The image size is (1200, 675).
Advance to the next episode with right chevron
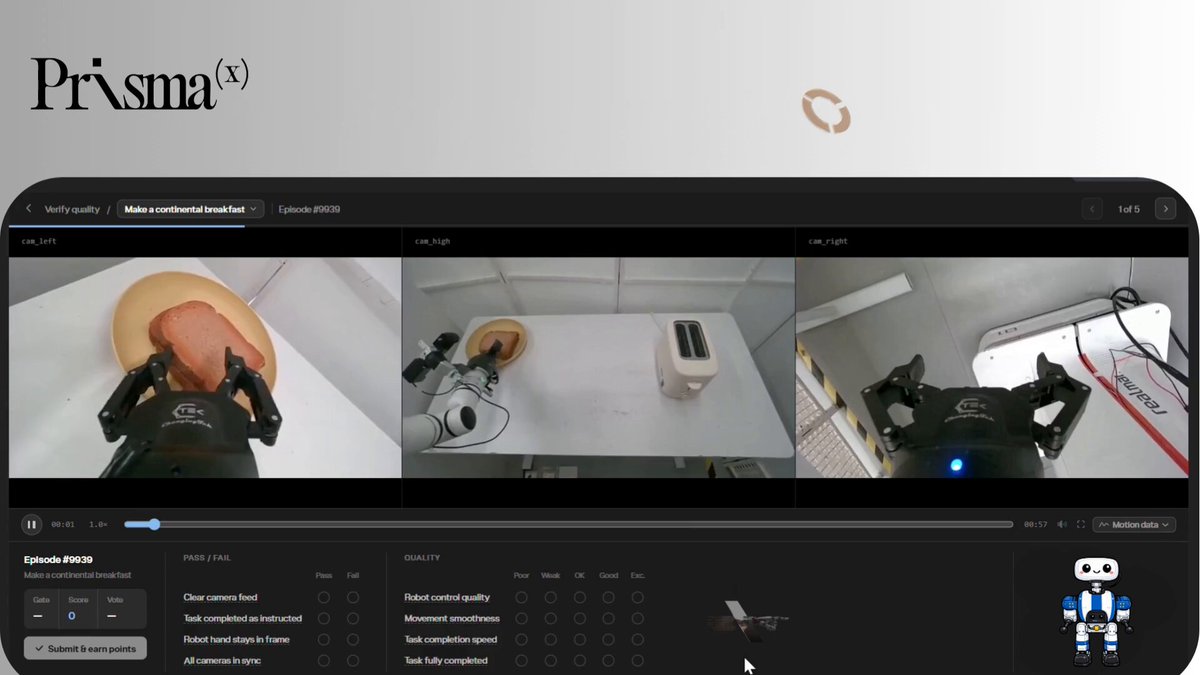pos(1165,209)
